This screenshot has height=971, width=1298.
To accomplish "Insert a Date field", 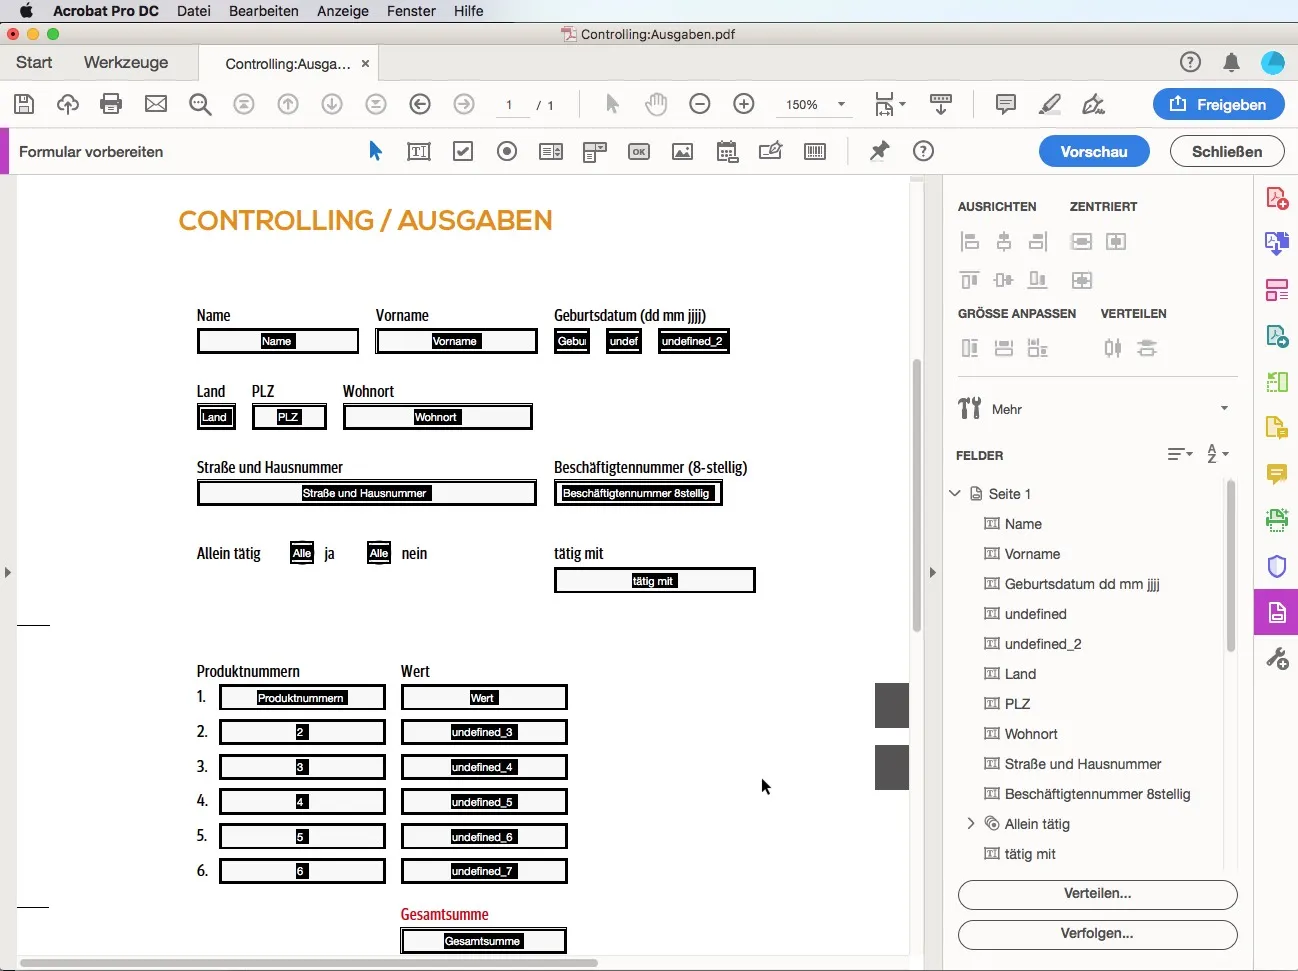I will pyautogui.click(x=728, y=151).
